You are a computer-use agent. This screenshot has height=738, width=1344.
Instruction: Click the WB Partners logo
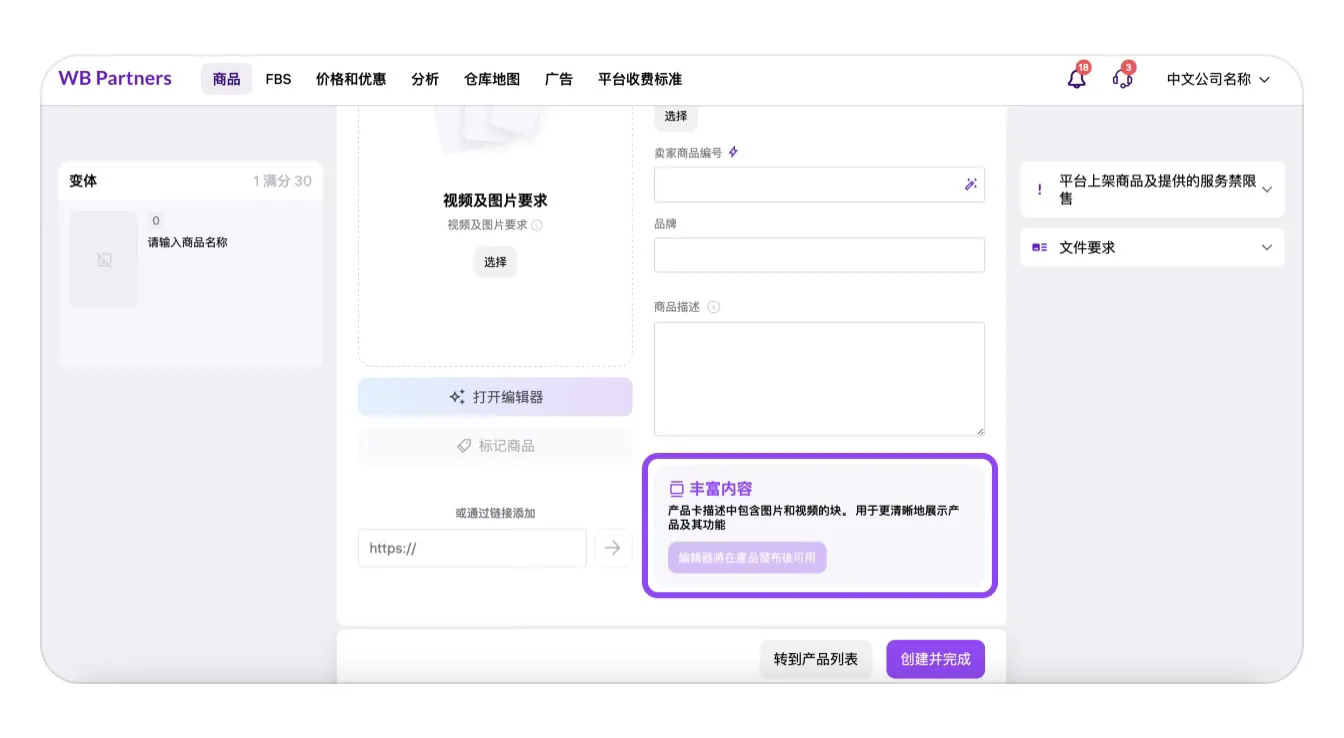pyautogui.click(x=115, y=79)
